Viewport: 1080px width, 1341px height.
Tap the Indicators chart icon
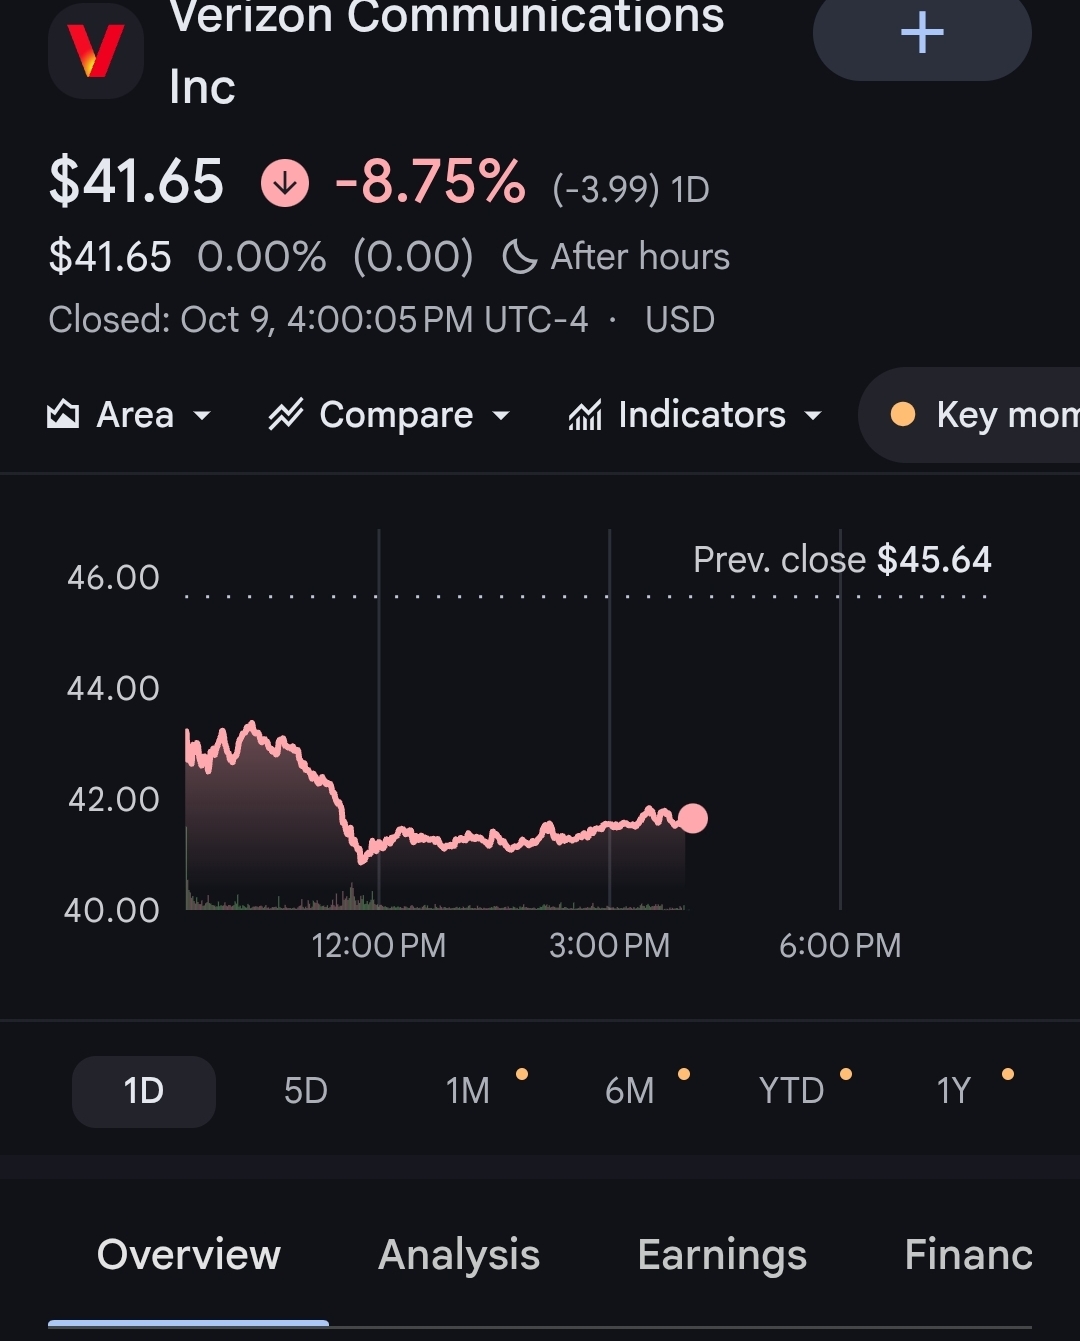[x=585, y=414]
